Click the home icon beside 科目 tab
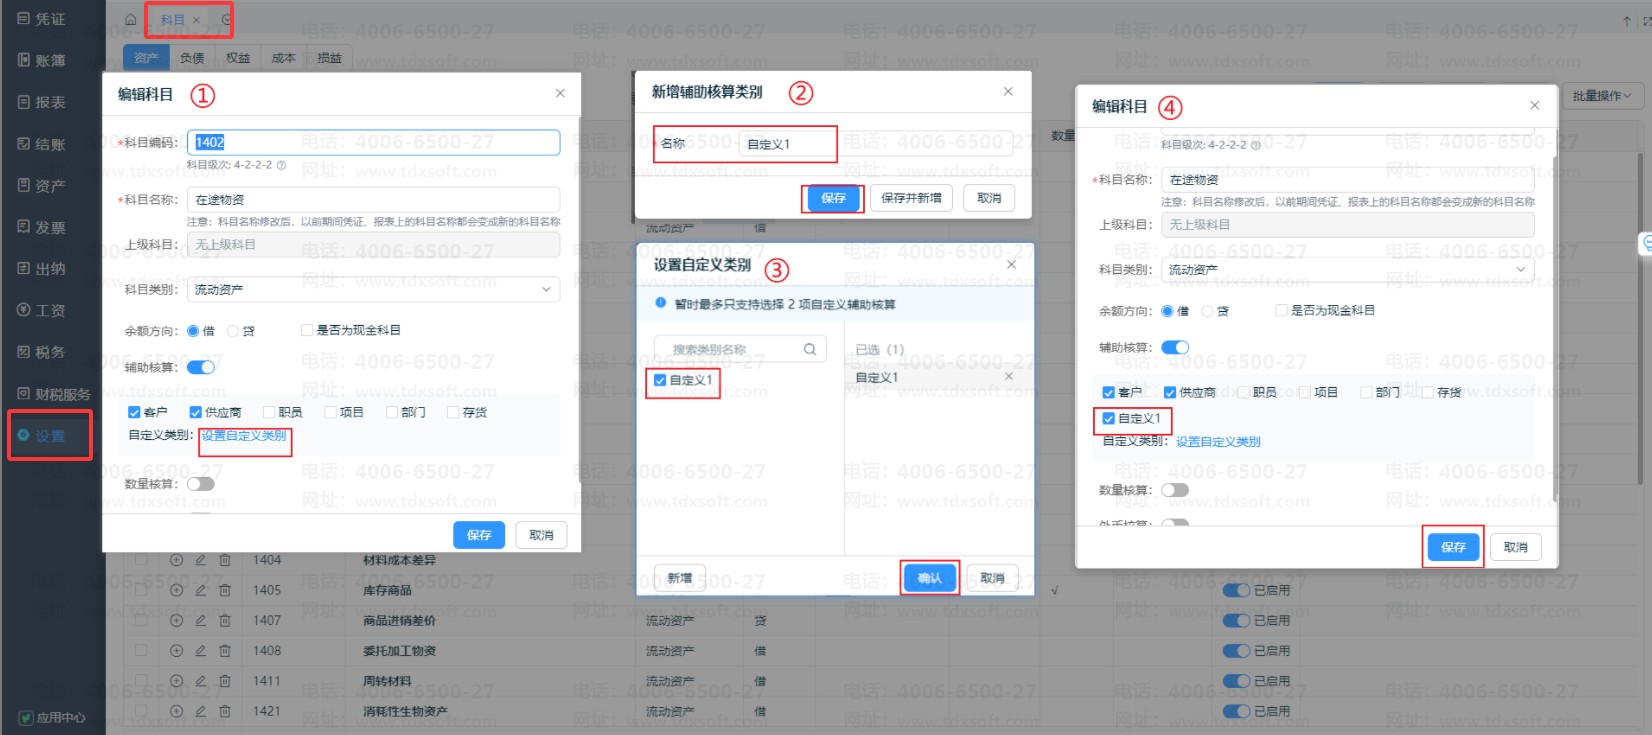 pos(130,20)
